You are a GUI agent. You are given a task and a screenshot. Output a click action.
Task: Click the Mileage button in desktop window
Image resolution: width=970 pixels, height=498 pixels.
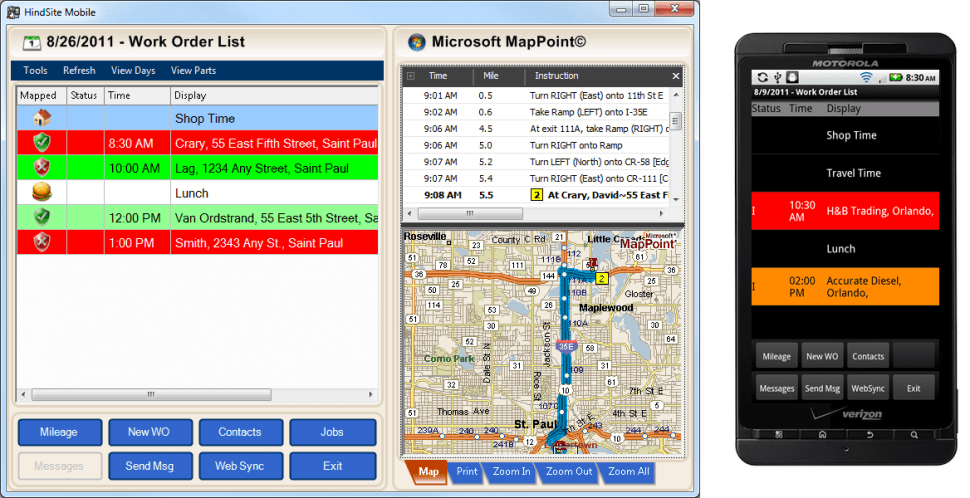59,432
